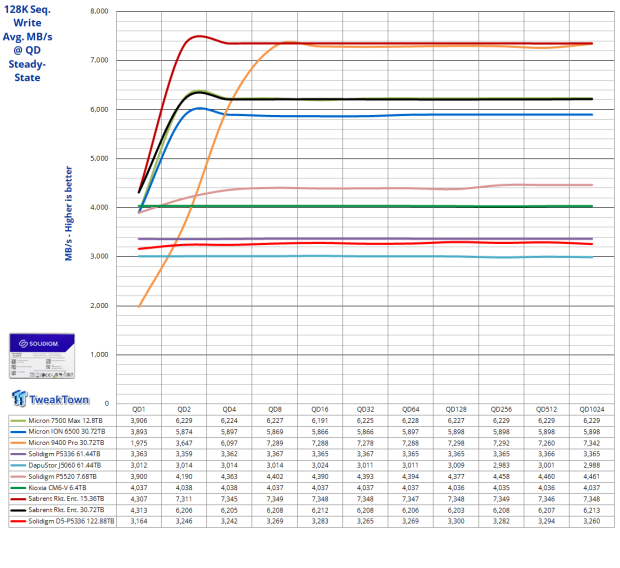Screen dimensions: 620x568
Task: Click the 7,000 y-axis label
Action: (x=99, y=60)
